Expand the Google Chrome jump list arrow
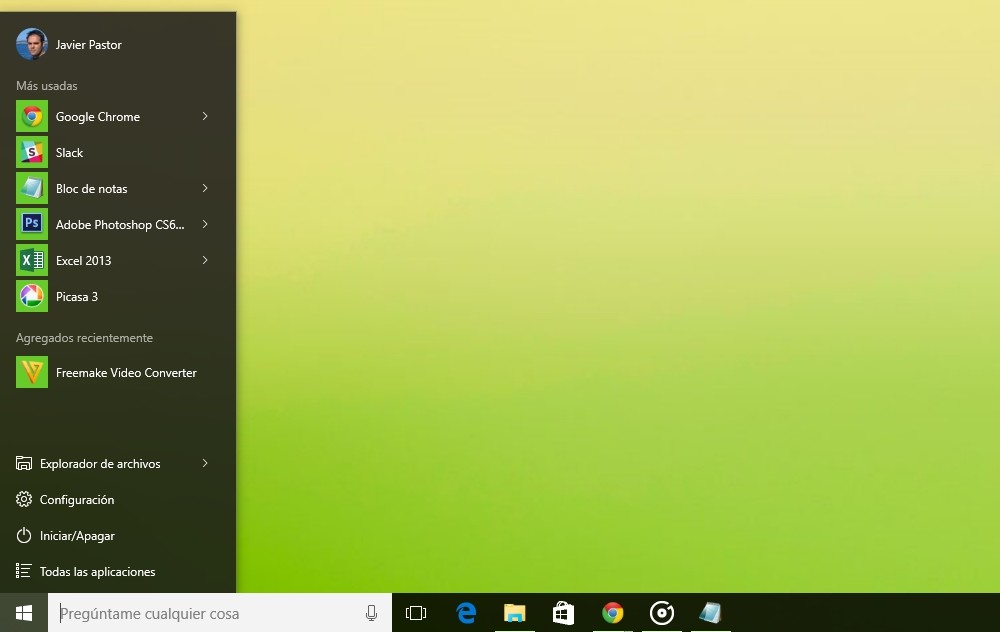Image resolution: width=1000 pixels, height=632 pixels. 205,116
